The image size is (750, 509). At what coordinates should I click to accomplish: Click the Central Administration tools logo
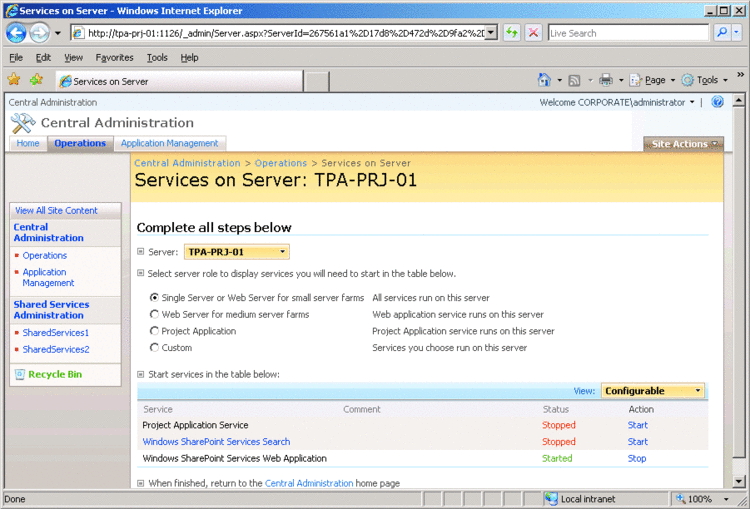pyautogui.click(x=22, y=123)
